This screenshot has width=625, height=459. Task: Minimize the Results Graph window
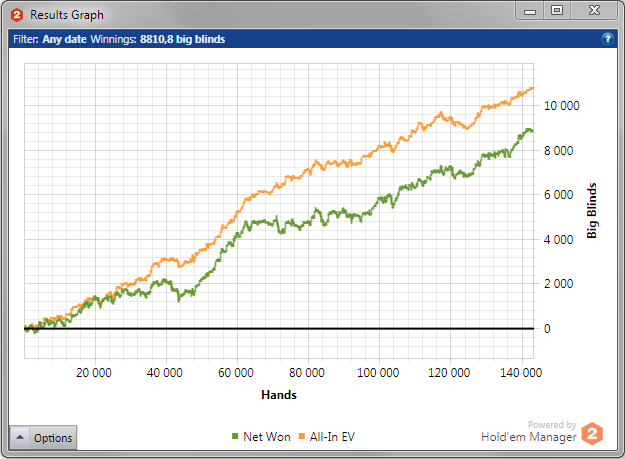530,11
